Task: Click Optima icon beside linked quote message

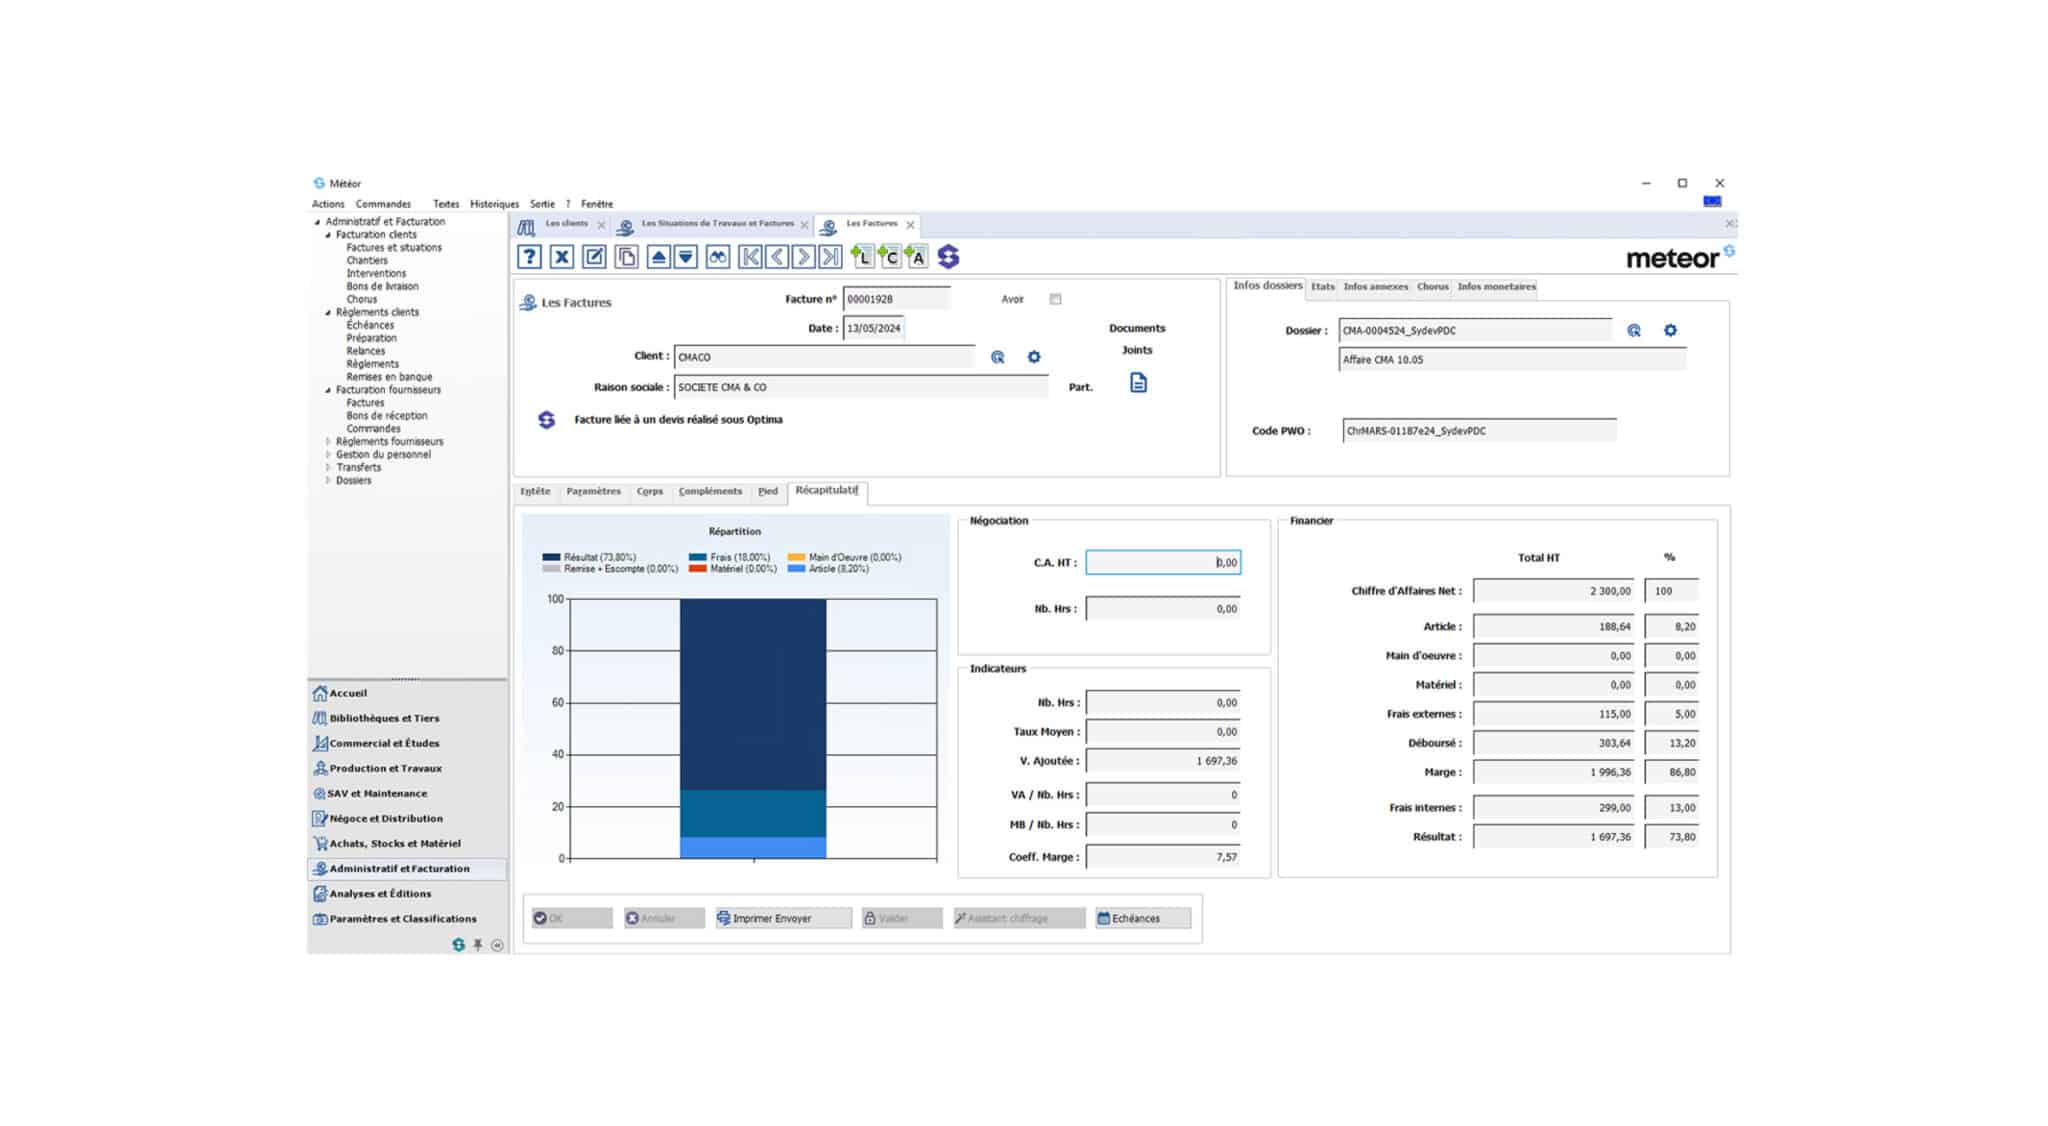Action: point(546,420)
